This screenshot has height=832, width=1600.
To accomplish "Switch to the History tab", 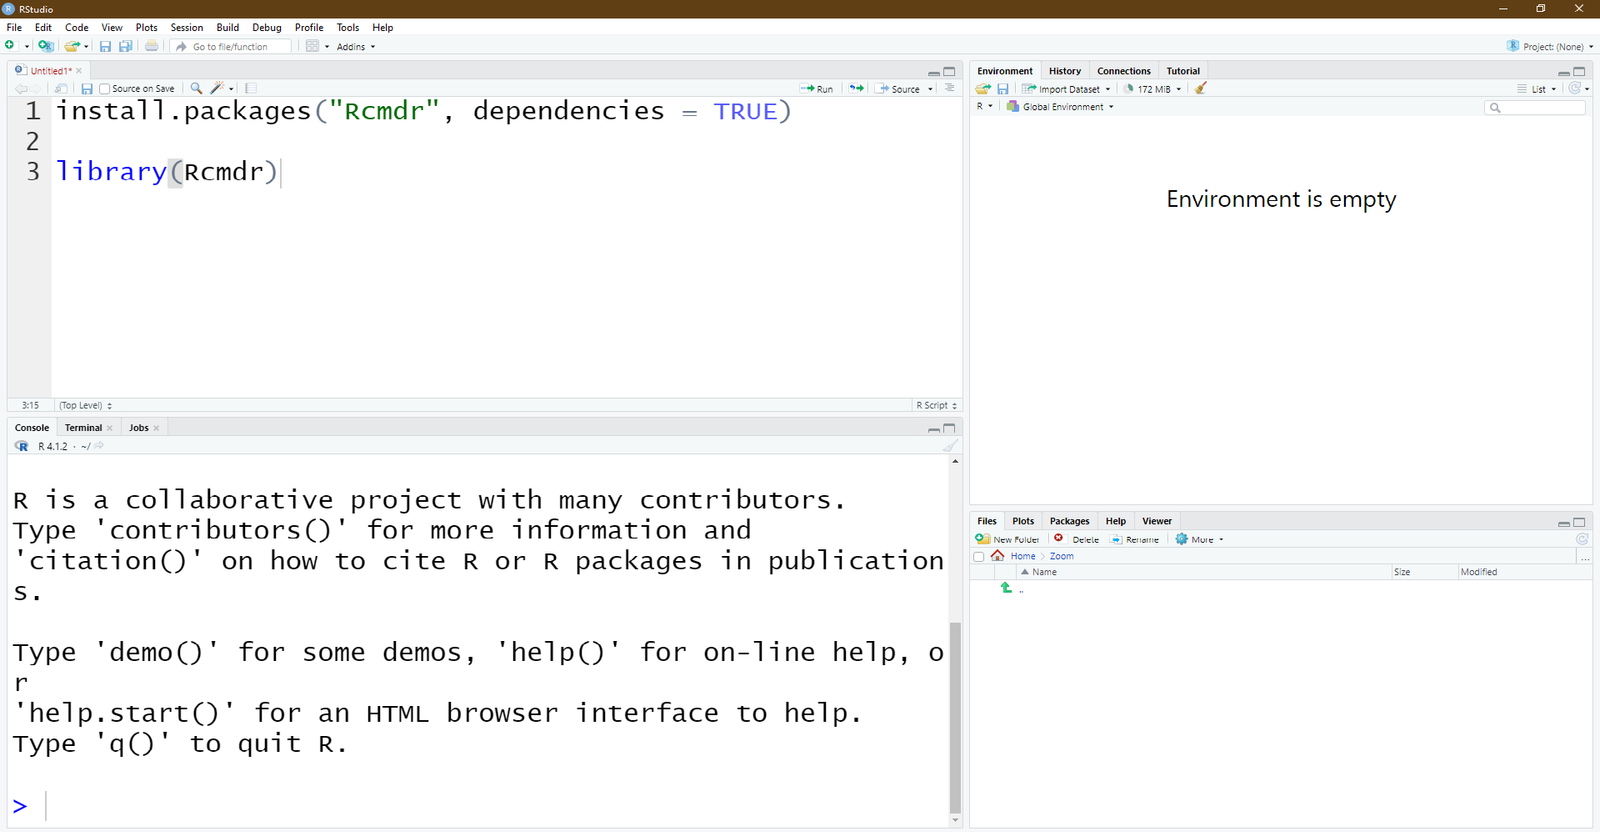I will [1064, 71].
